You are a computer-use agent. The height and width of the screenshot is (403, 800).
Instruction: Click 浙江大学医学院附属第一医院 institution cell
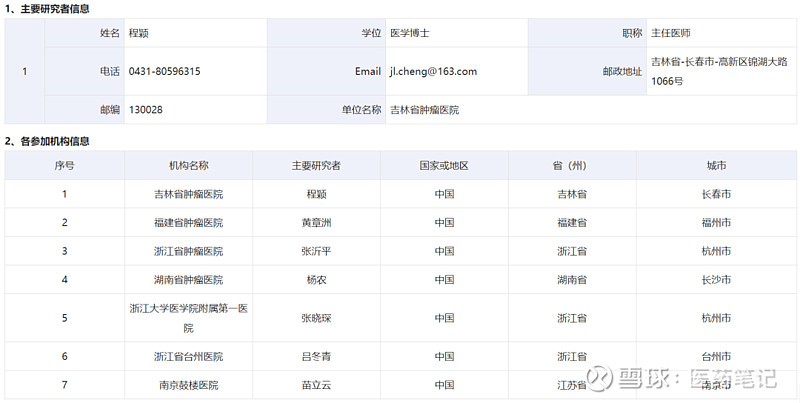point(189,318)
